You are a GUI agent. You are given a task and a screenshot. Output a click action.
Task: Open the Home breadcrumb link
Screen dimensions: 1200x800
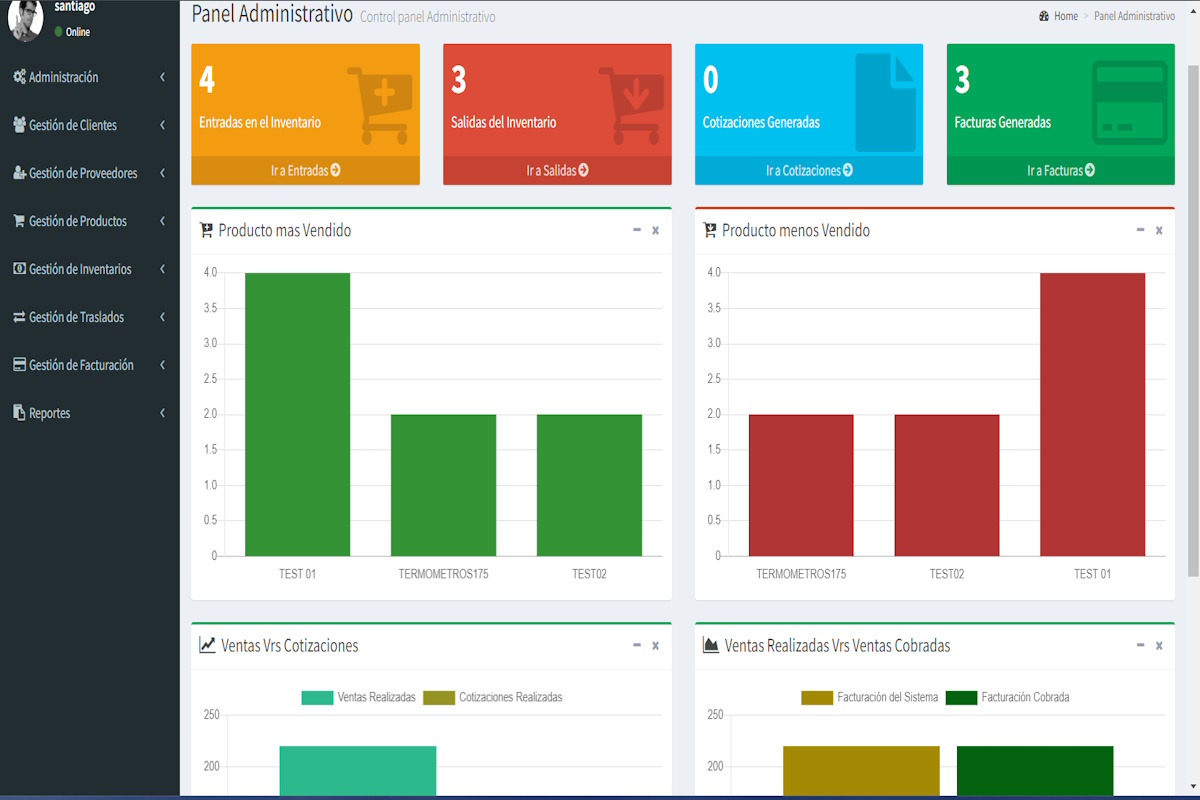[x=1065, y=16]
